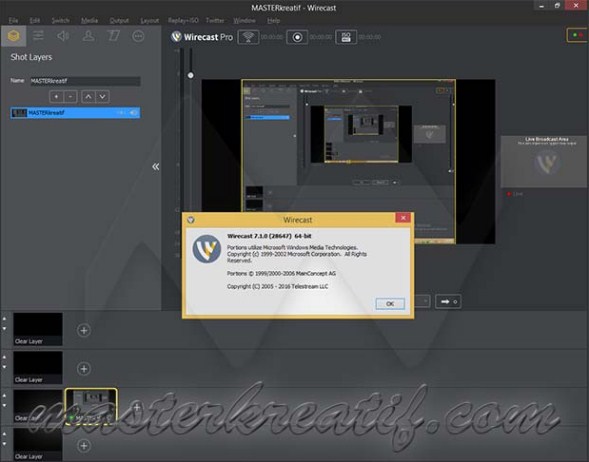This screenshot has height=462, width=589.
Task: Open the File menu
Action: pyautogui.click(x=13, y=20)
